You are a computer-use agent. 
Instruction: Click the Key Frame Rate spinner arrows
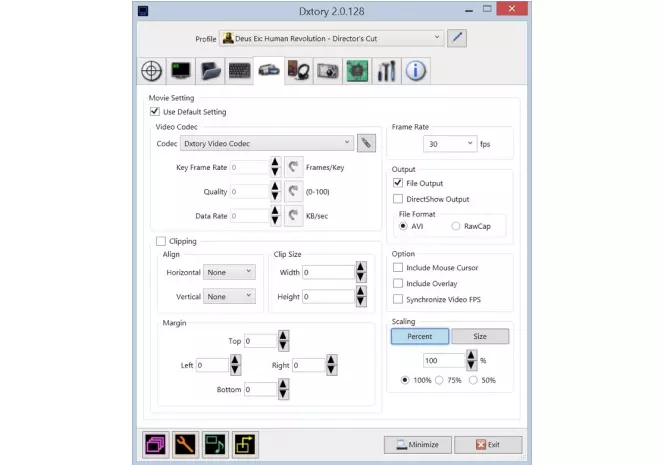pyautogui.click(x=275, y=167)
